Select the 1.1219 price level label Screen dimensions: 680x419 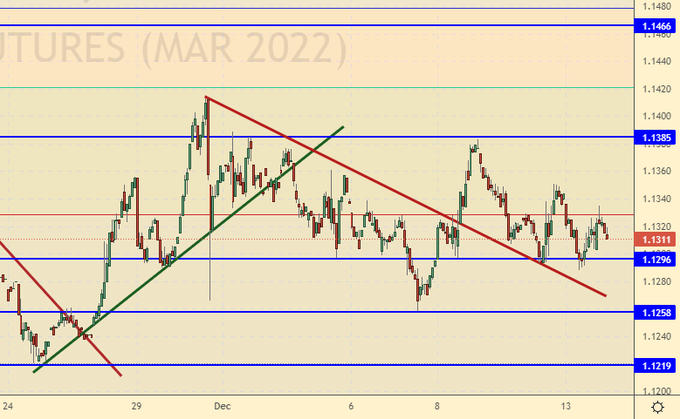[x=656, y=365]
